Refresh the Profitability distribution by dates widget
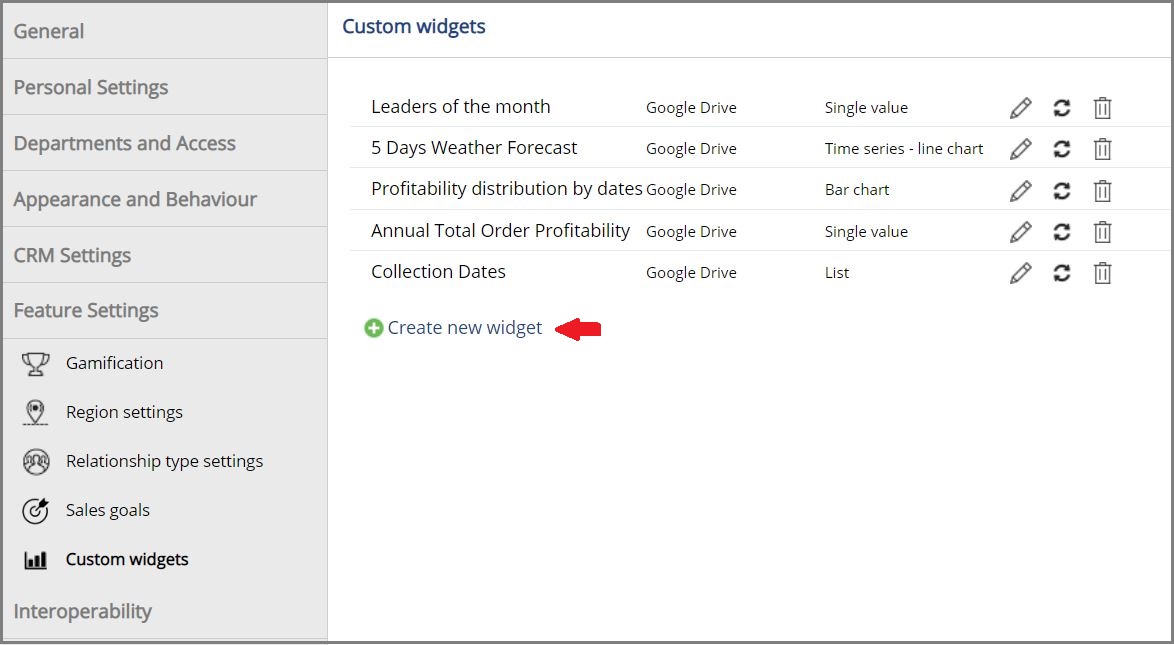The height and width of the screenshot is (645, 1174). coord(1062,191)
